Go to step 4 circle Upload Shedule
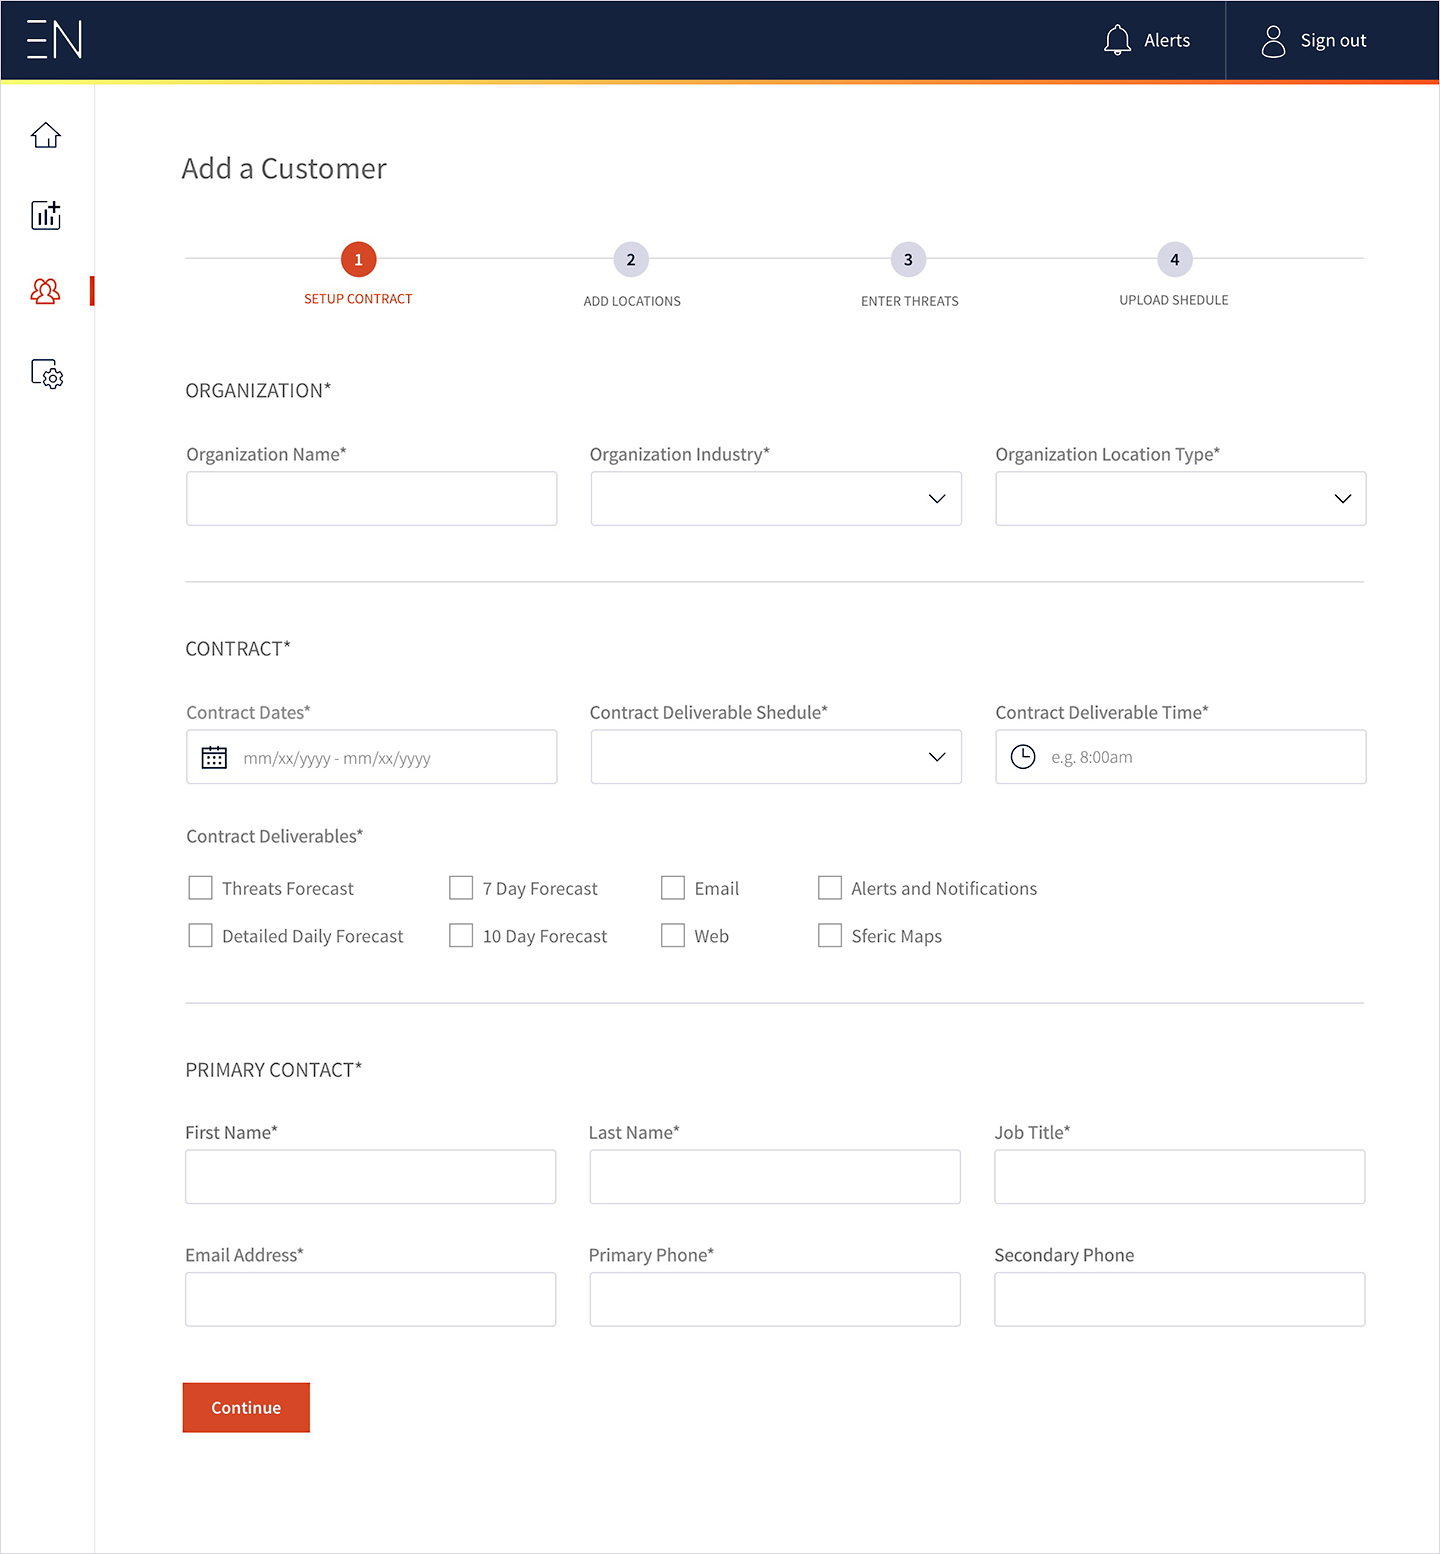The image size is (1440, 1554). pos(1175,260)
